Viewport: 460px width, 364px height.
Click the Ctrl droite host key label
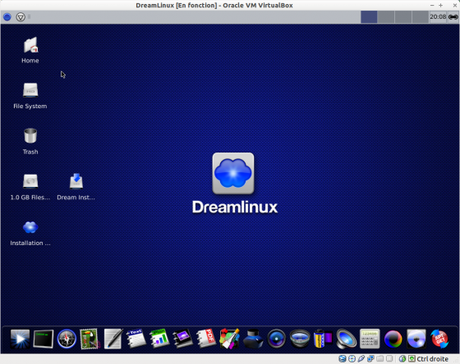pos(432,359)
